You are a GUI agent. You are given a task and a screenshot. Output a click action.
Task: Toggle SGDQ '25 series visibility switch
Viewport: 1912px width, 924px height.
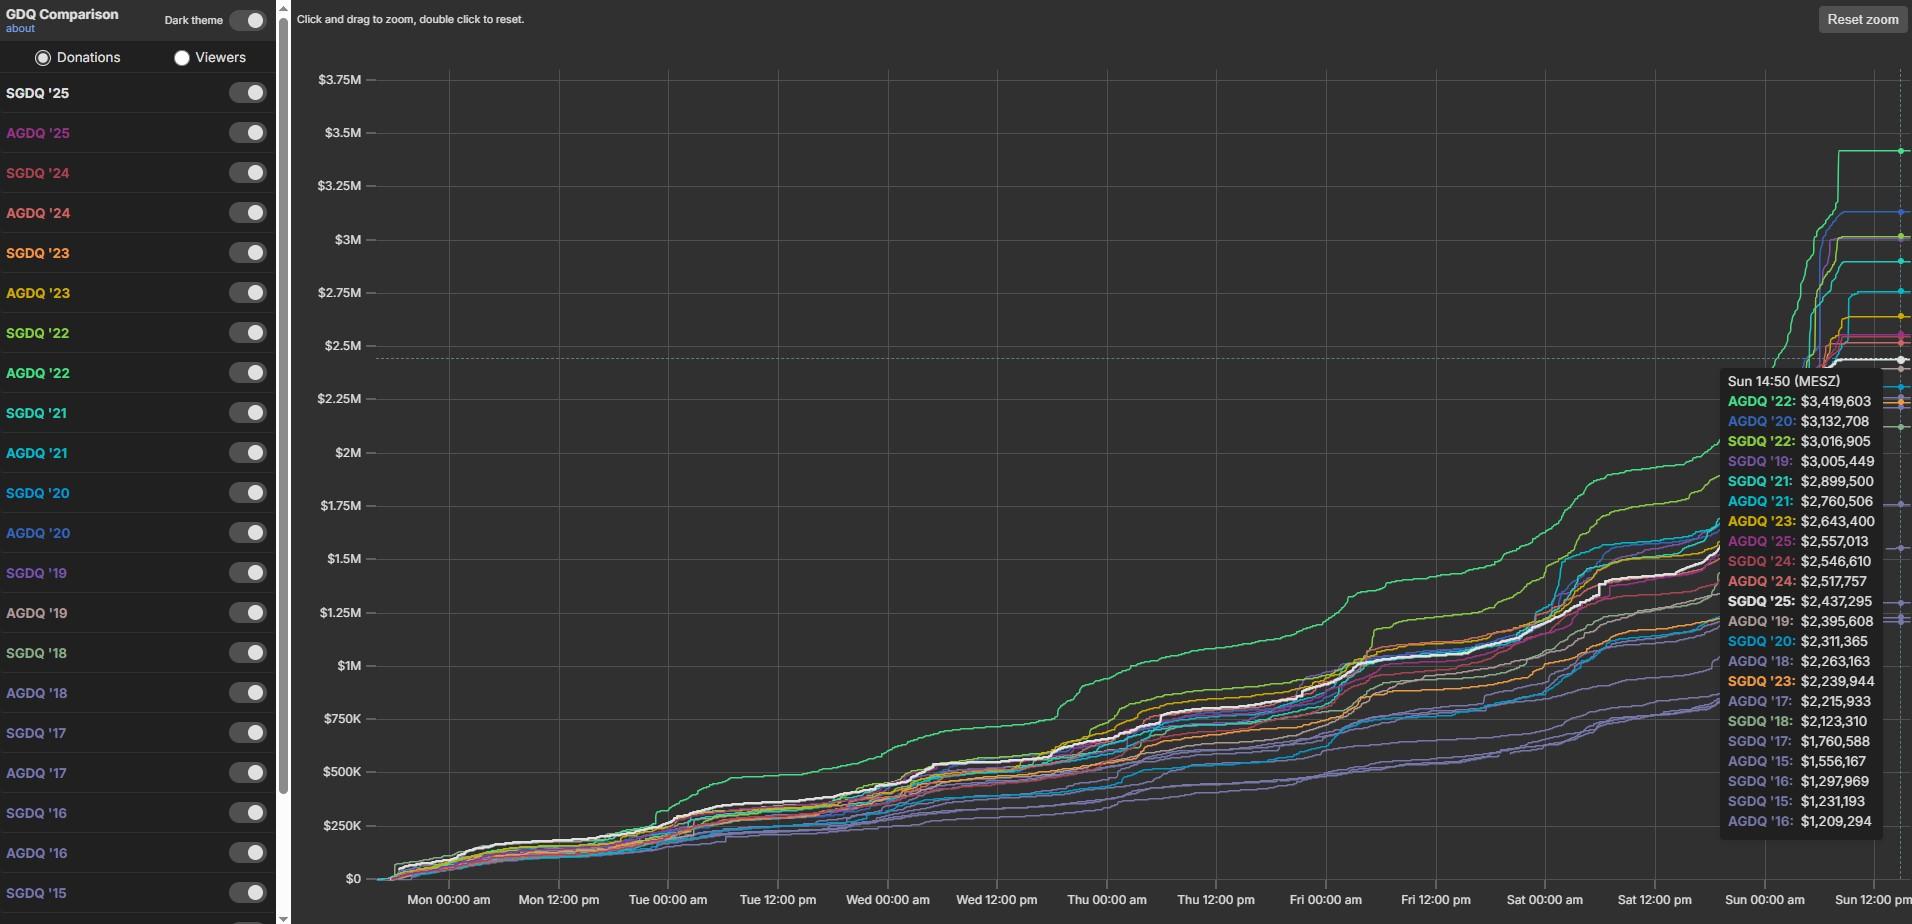(247, 93)
